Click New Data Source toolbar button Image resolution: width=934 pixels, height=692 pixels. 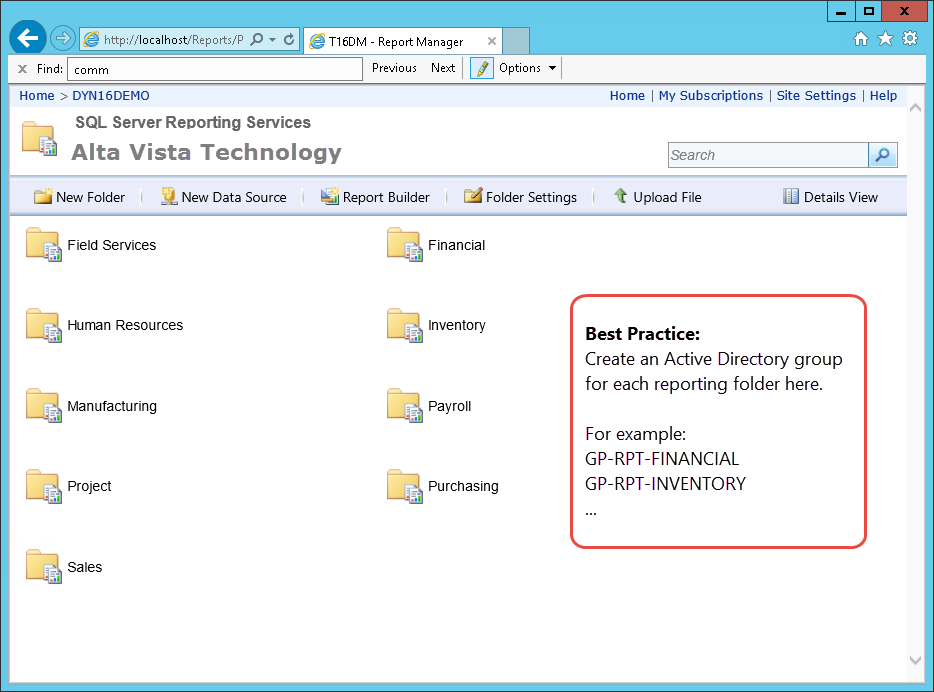point(224,197)
